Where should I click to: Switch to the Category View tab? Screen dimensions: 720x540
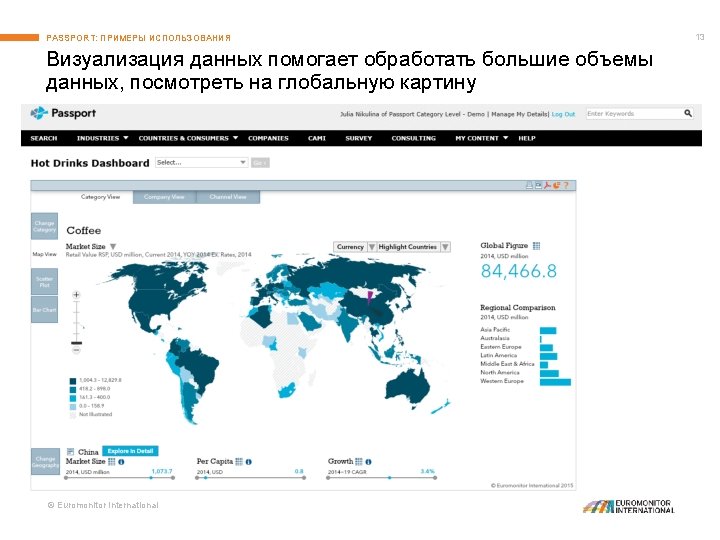pyautogui.click(x=100, y=197)
